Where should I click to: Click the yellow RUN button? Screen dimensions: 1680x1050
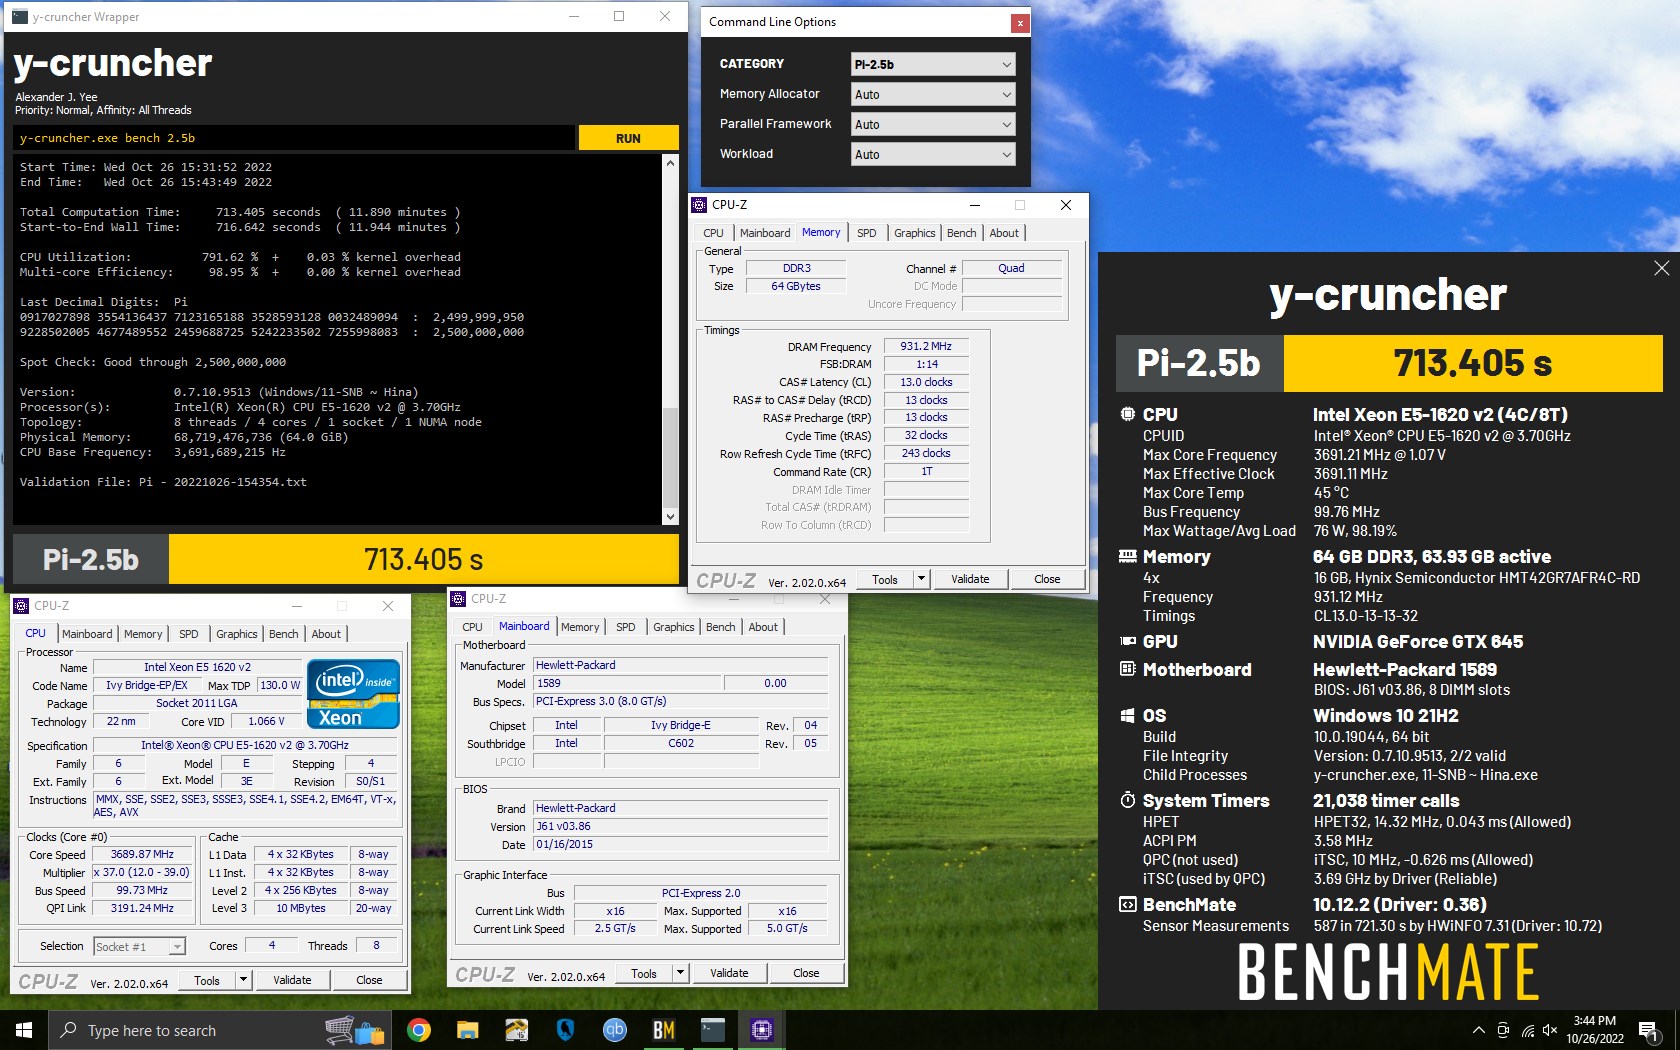(x=628, y=138)
